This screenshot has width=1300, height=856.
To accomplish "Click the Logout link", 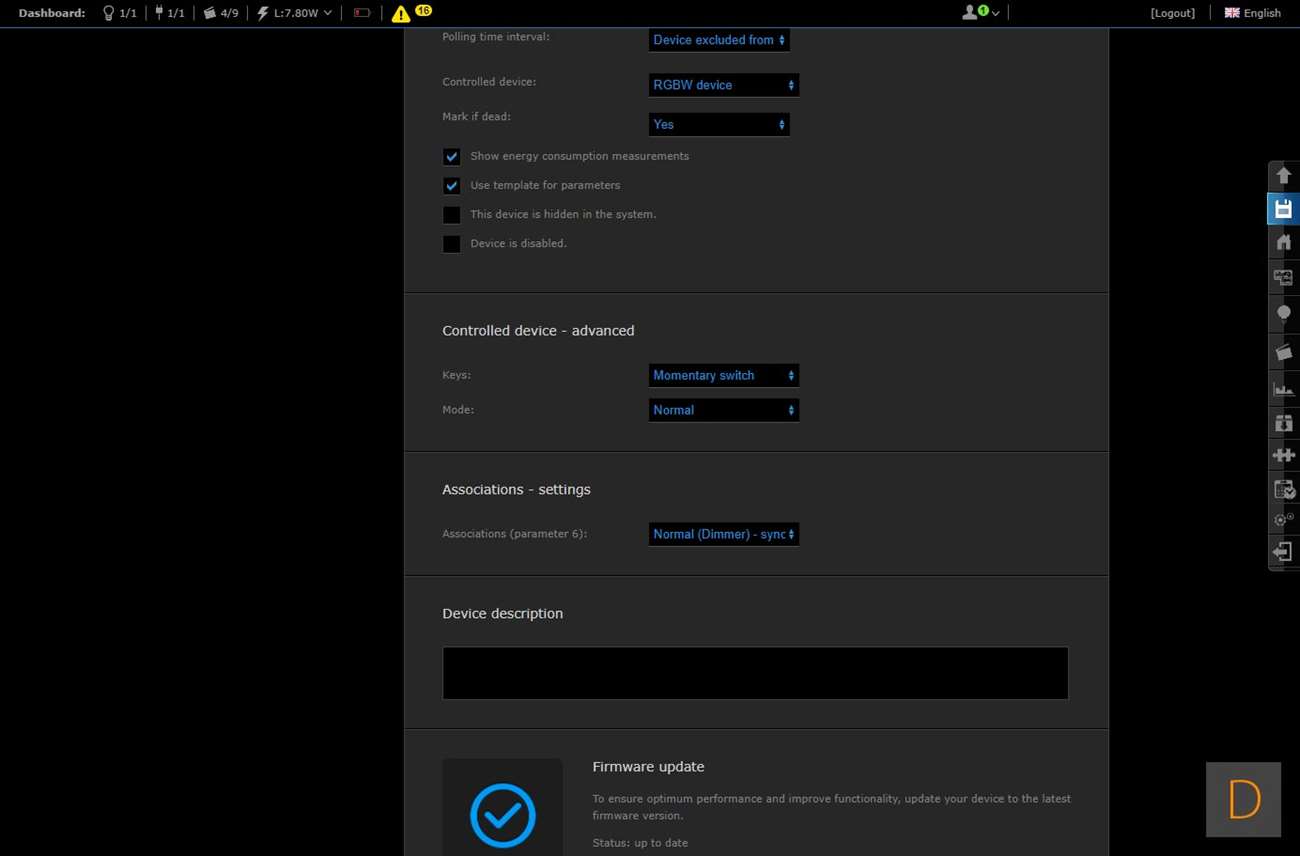I will click(x=1172, y=13).
